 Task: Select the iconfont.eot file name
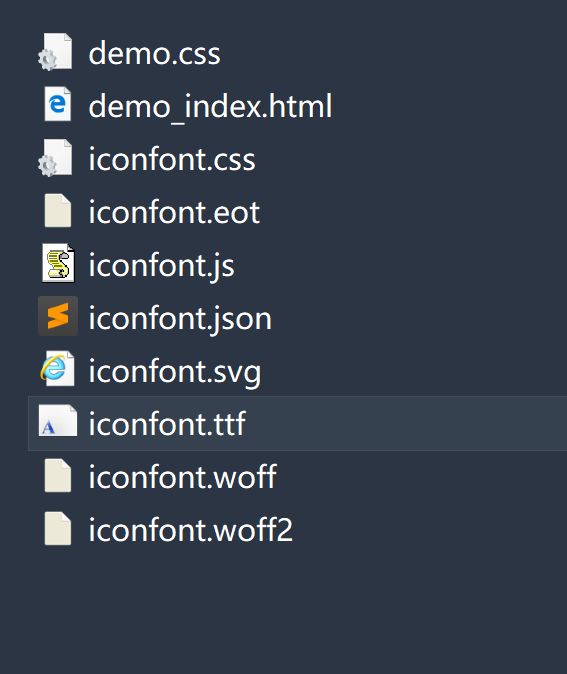pyautogui.click(x=174, y=212)
